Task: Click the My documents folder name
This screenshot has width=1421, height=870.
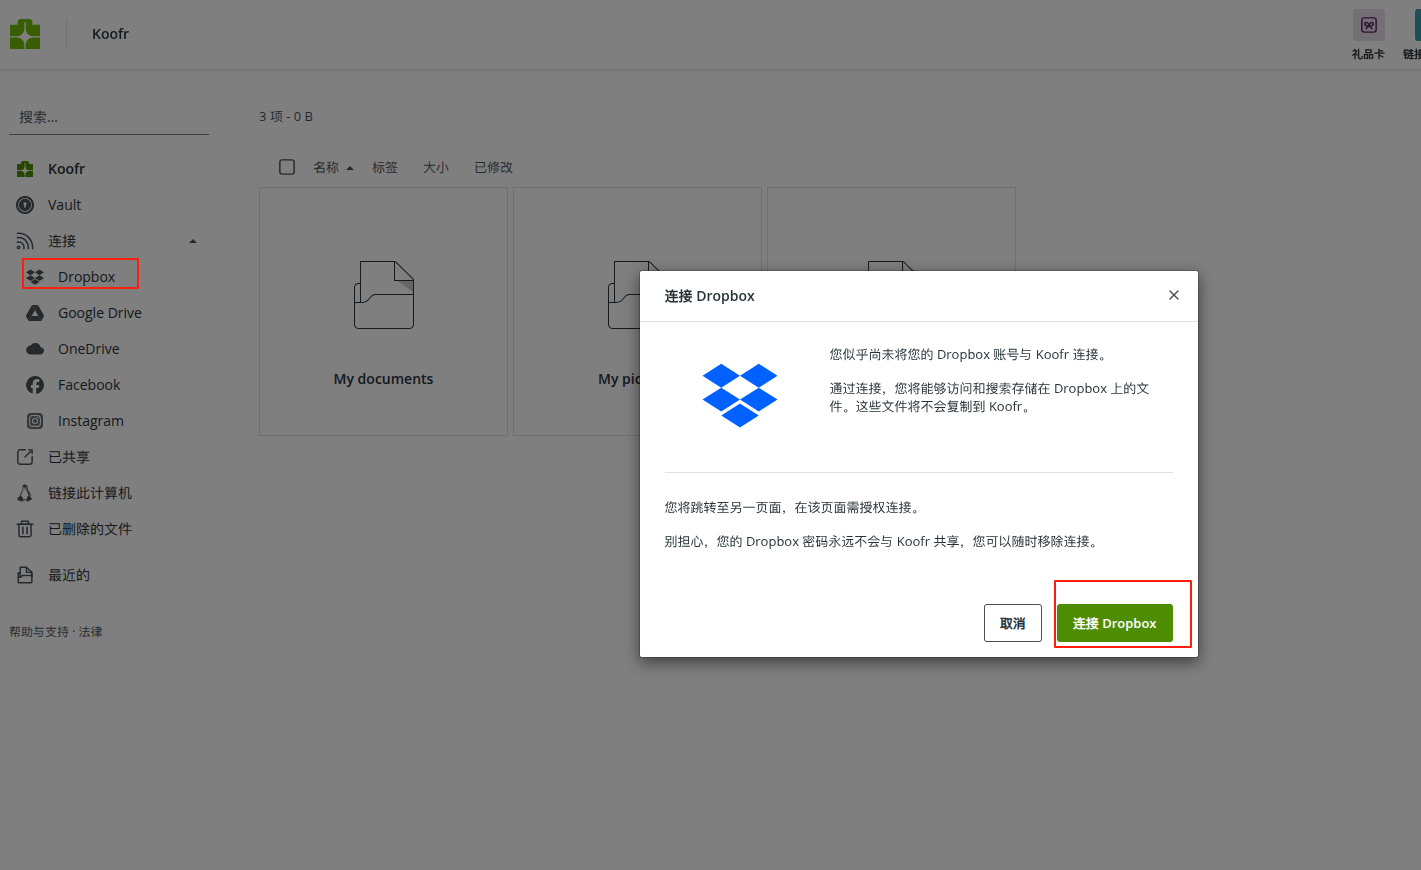Action: [x=384, y=379]
